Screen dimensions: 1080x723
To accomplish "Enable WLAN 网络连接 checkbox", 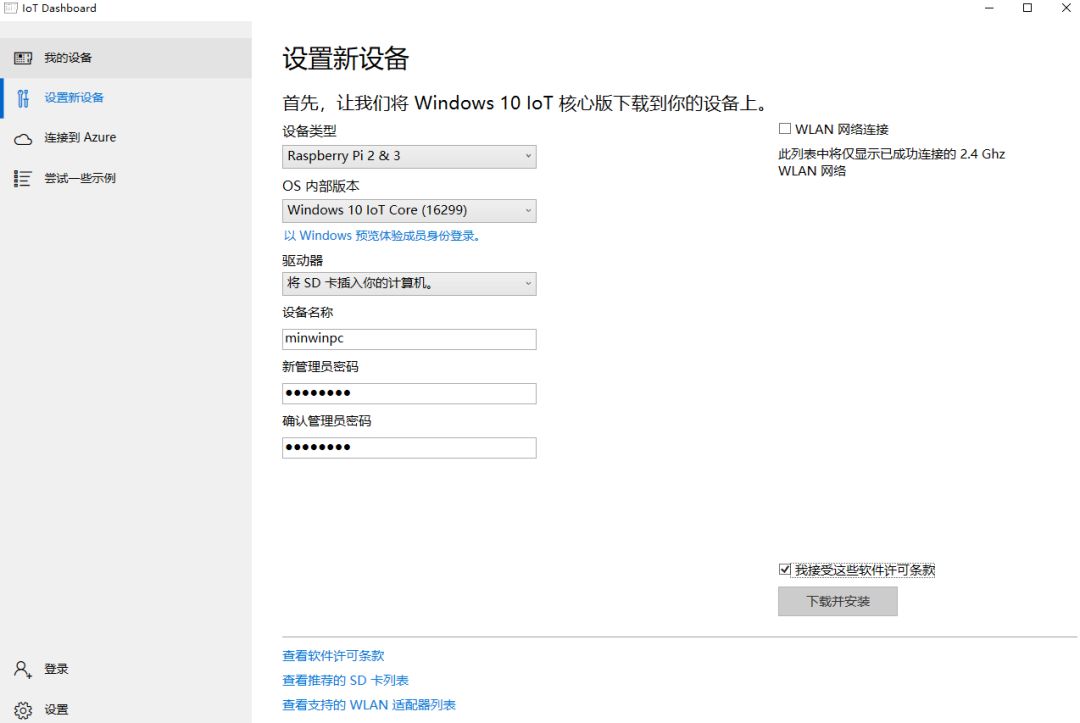I will pyautogui.click(x=785, y=129).
